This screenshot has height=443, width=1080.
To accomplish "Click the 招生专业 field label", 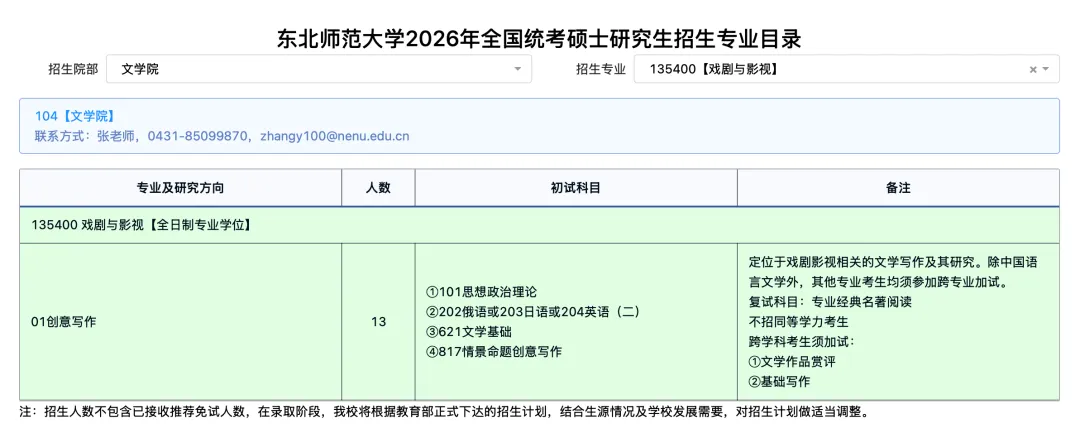I will click(x=601, y=69).
